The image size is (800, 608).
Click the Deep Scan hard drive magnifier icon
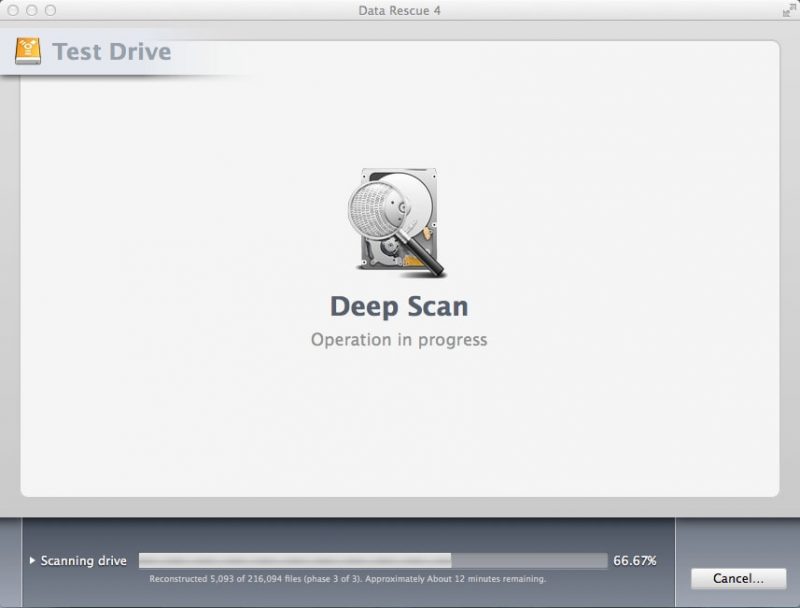click(x=397, y=222)
